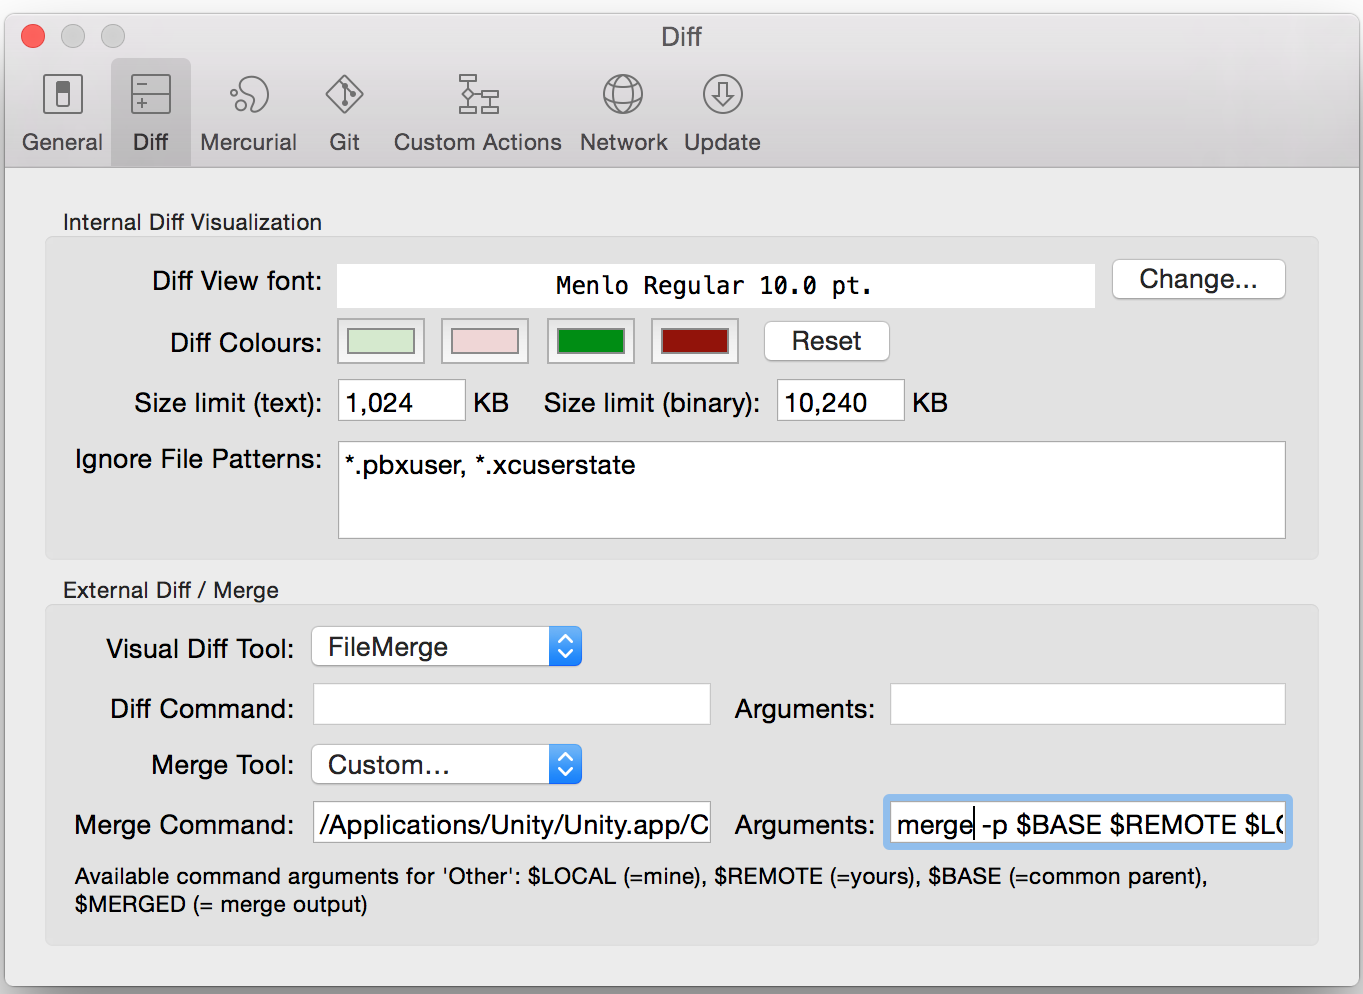Image resolution: width=1363 pixels, height=994 pixels.
Task: Click inside Ignore File Patterns text box
Action: click(x=812, y=490)
